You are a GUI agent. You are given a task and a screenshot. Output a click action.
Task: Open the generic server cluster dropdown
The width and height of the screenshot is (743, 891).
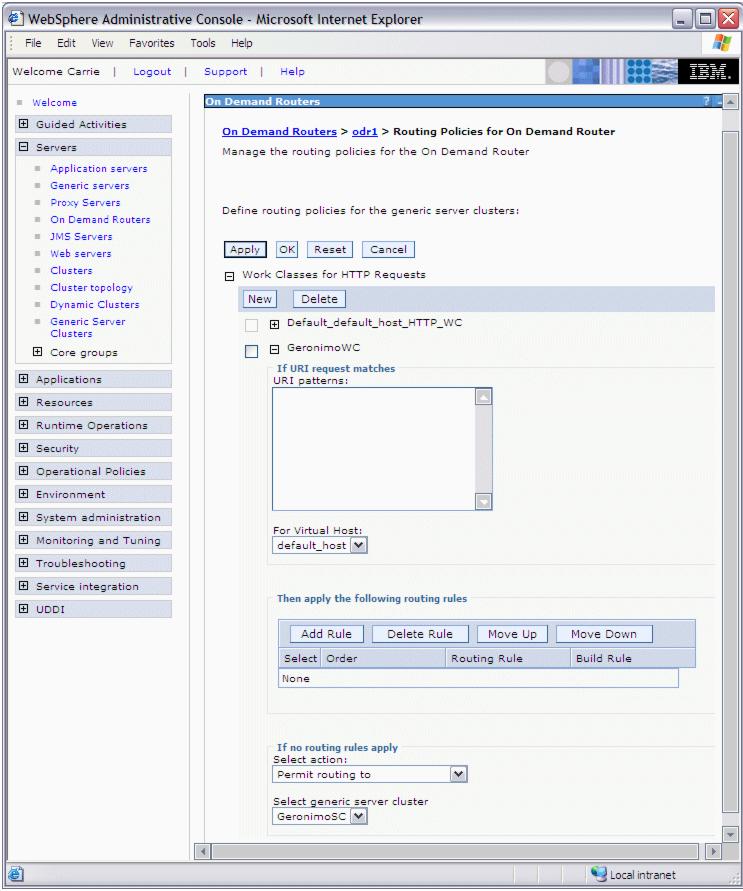pyautogui.click(x=358, y=817)
